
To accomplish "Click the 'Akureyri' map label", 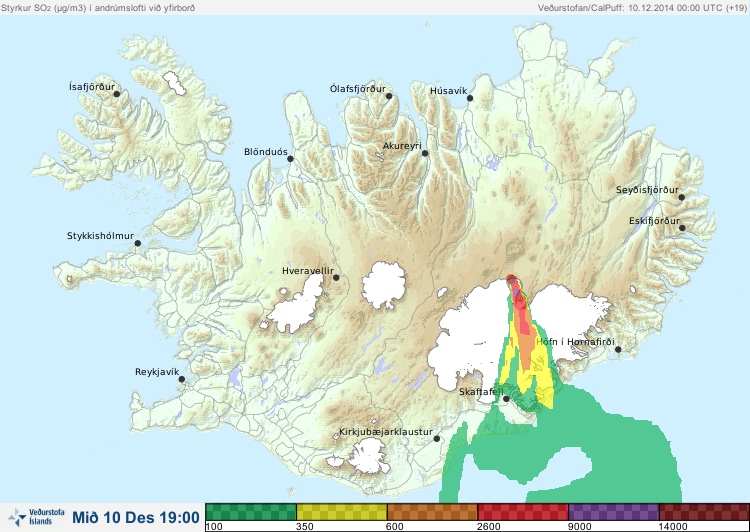I will tap(402, 146).
